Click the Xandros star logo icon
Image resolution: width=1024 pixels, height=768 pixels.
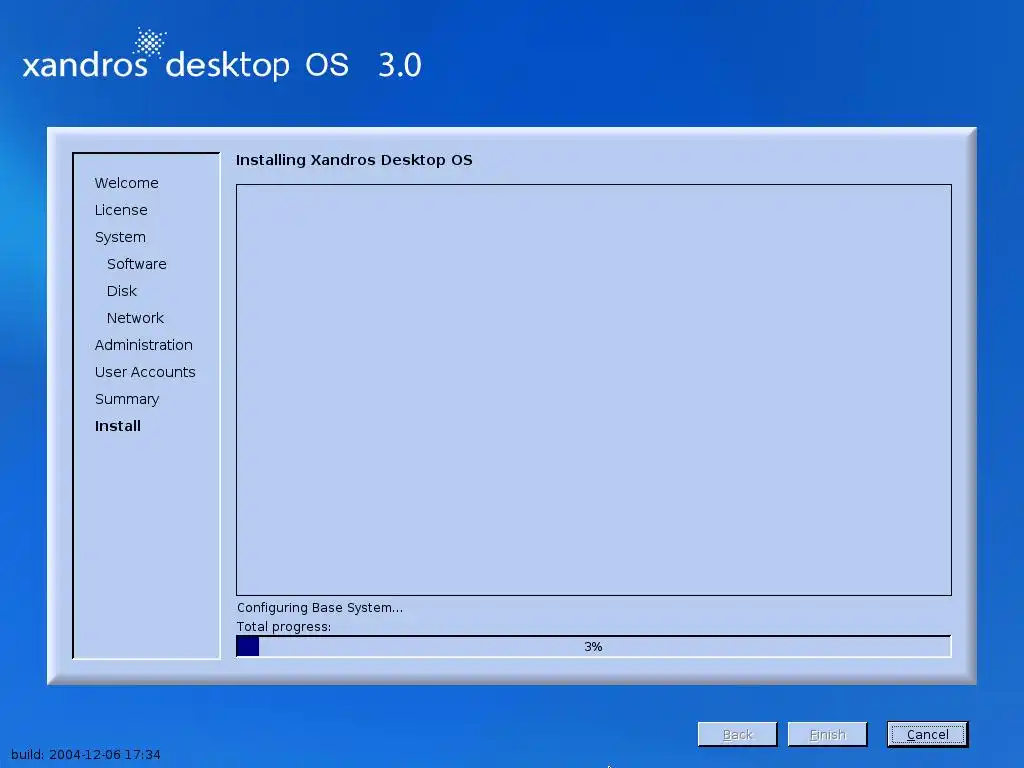150,43
